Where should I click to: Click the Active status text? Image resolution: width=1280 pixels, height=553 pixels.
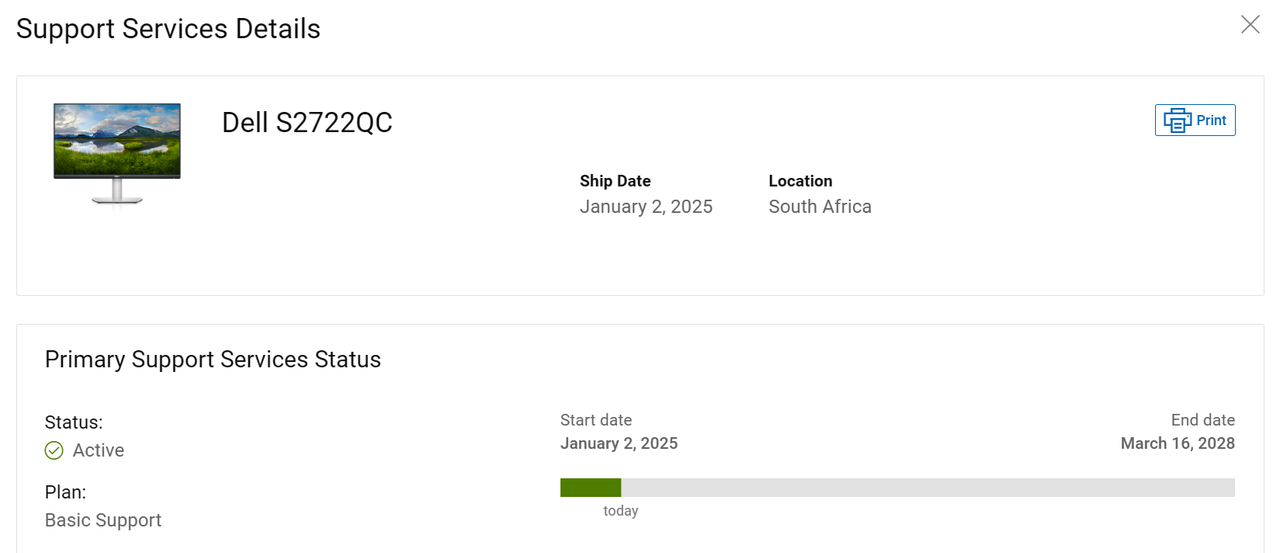(98, 451)
